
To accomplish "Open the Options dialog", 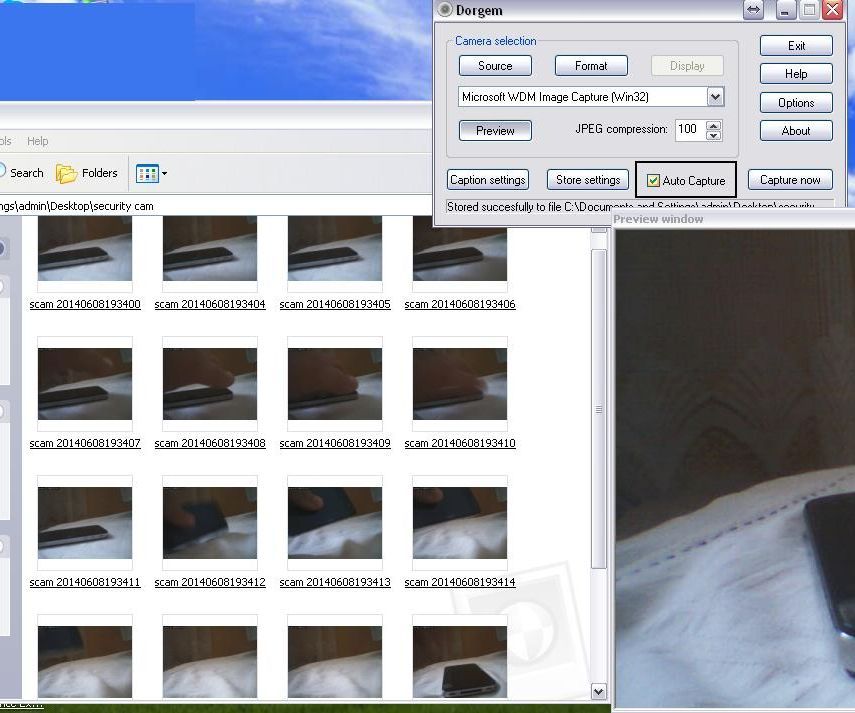I will click(x=795, y=102).
